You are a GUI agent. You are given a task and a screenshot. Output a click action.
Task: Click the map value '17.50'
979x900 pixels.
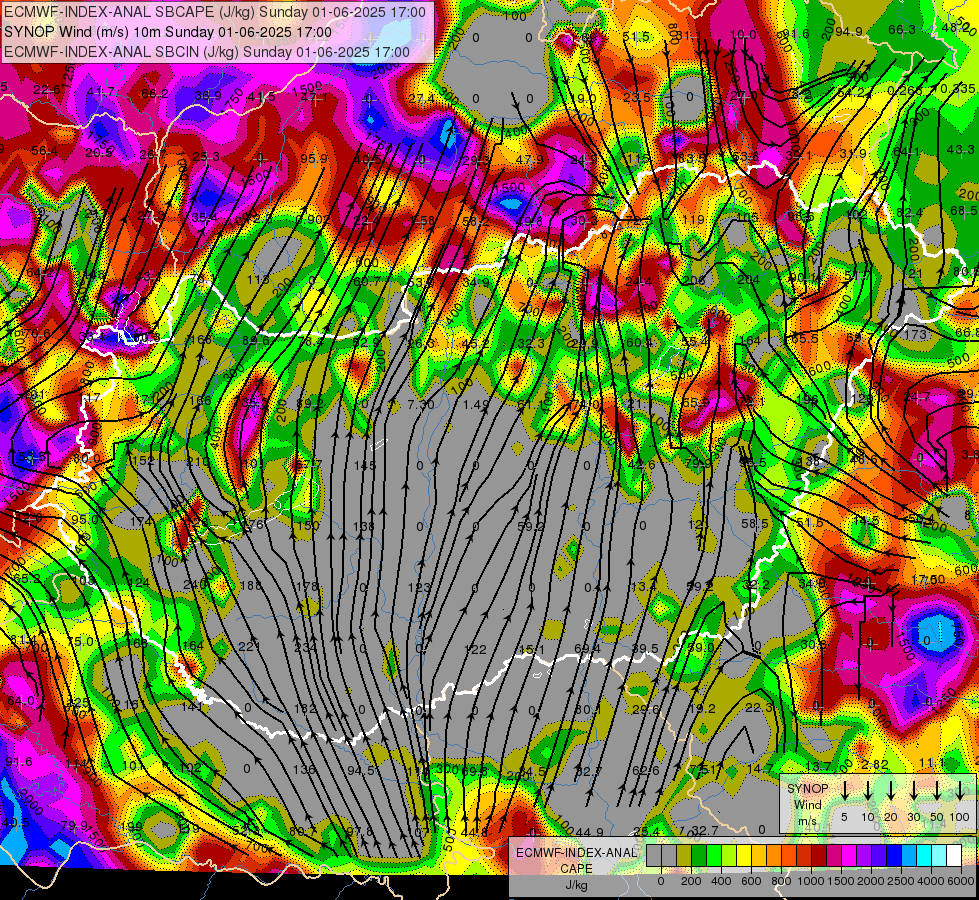[x=928, y=580]
